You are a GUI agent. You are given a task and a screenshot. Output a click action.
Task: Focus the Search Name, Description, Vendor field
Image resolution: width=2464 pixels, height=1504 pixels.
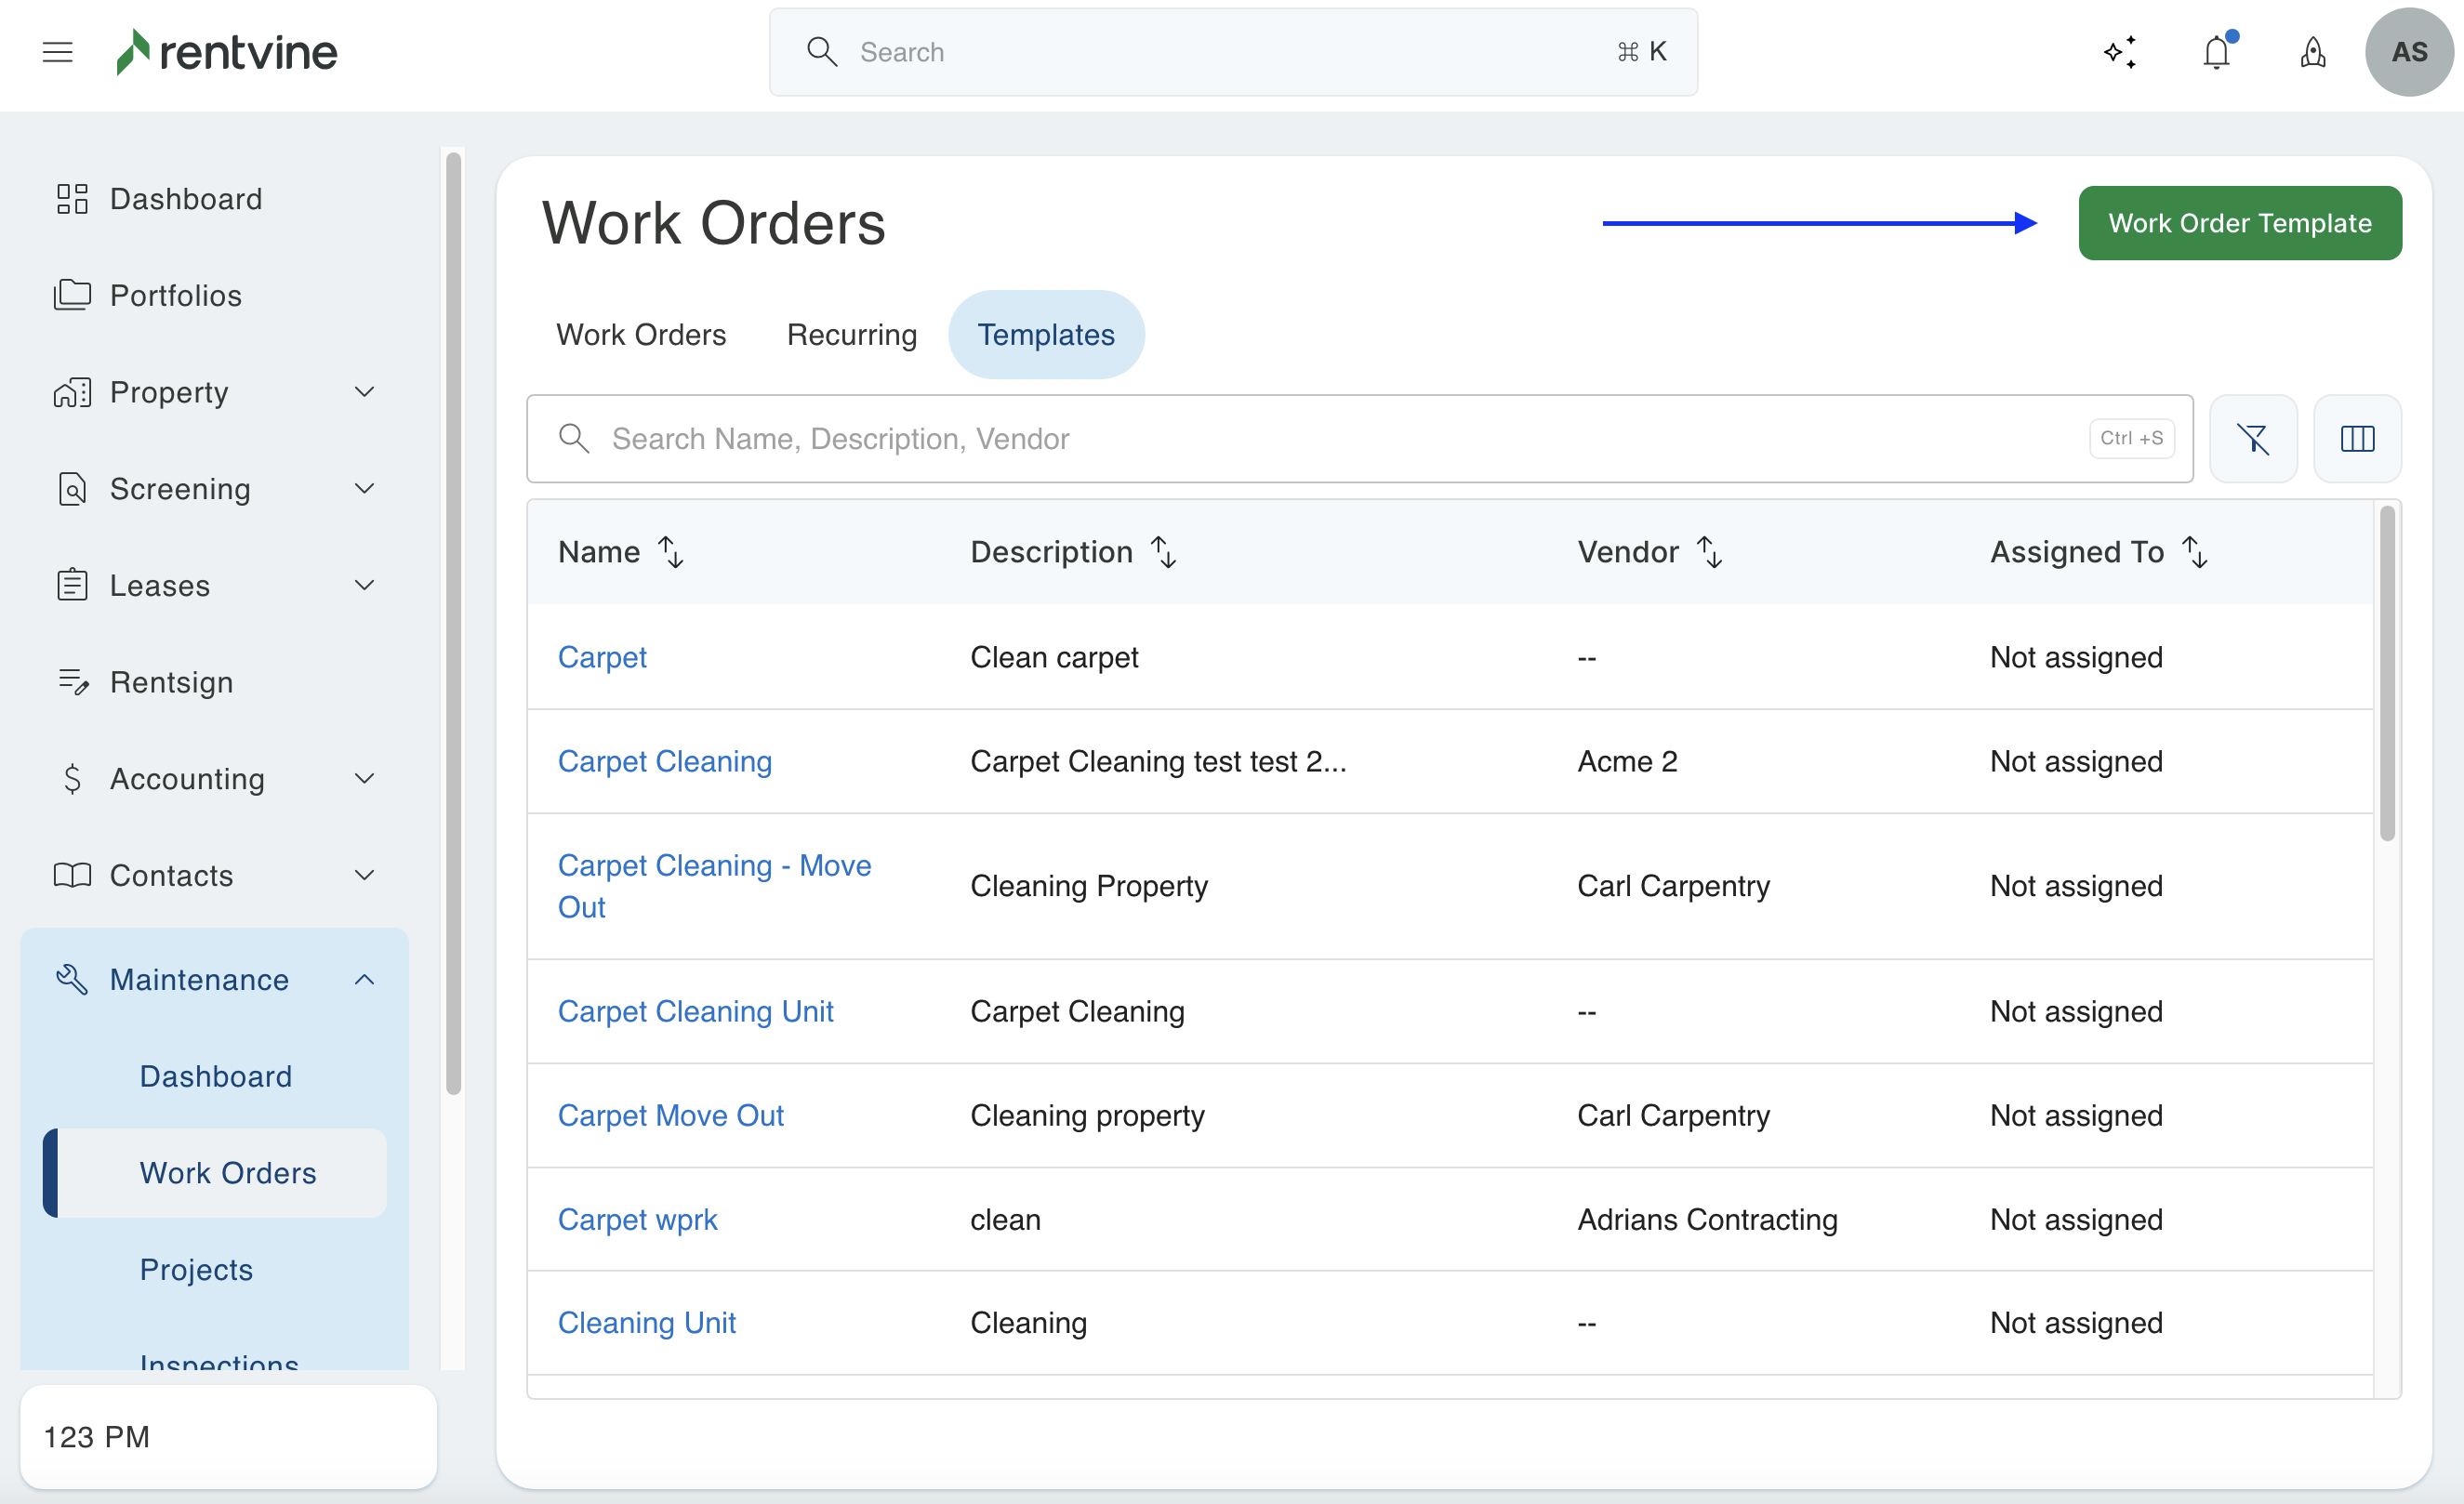[1340, 439]
